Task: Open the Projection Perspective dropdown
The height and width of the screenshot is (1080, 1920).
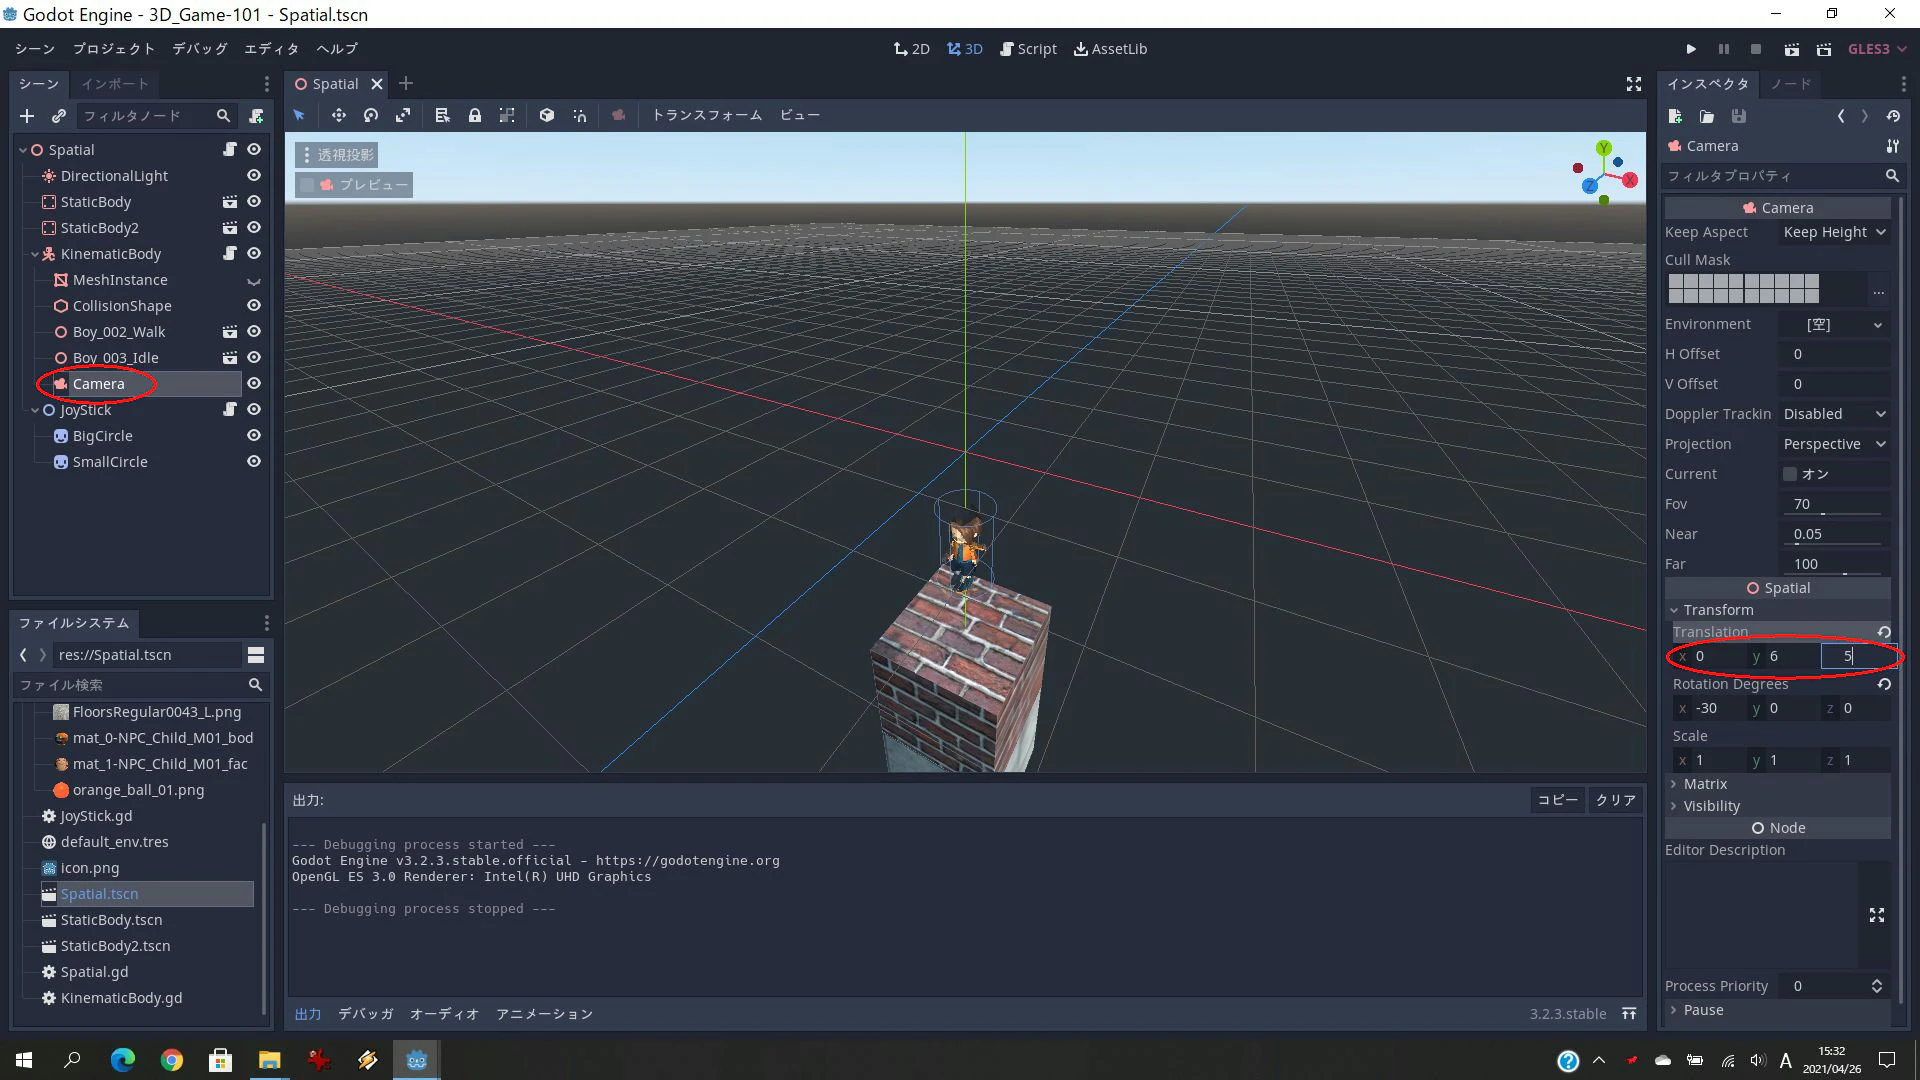Action: click(1834, 444)
